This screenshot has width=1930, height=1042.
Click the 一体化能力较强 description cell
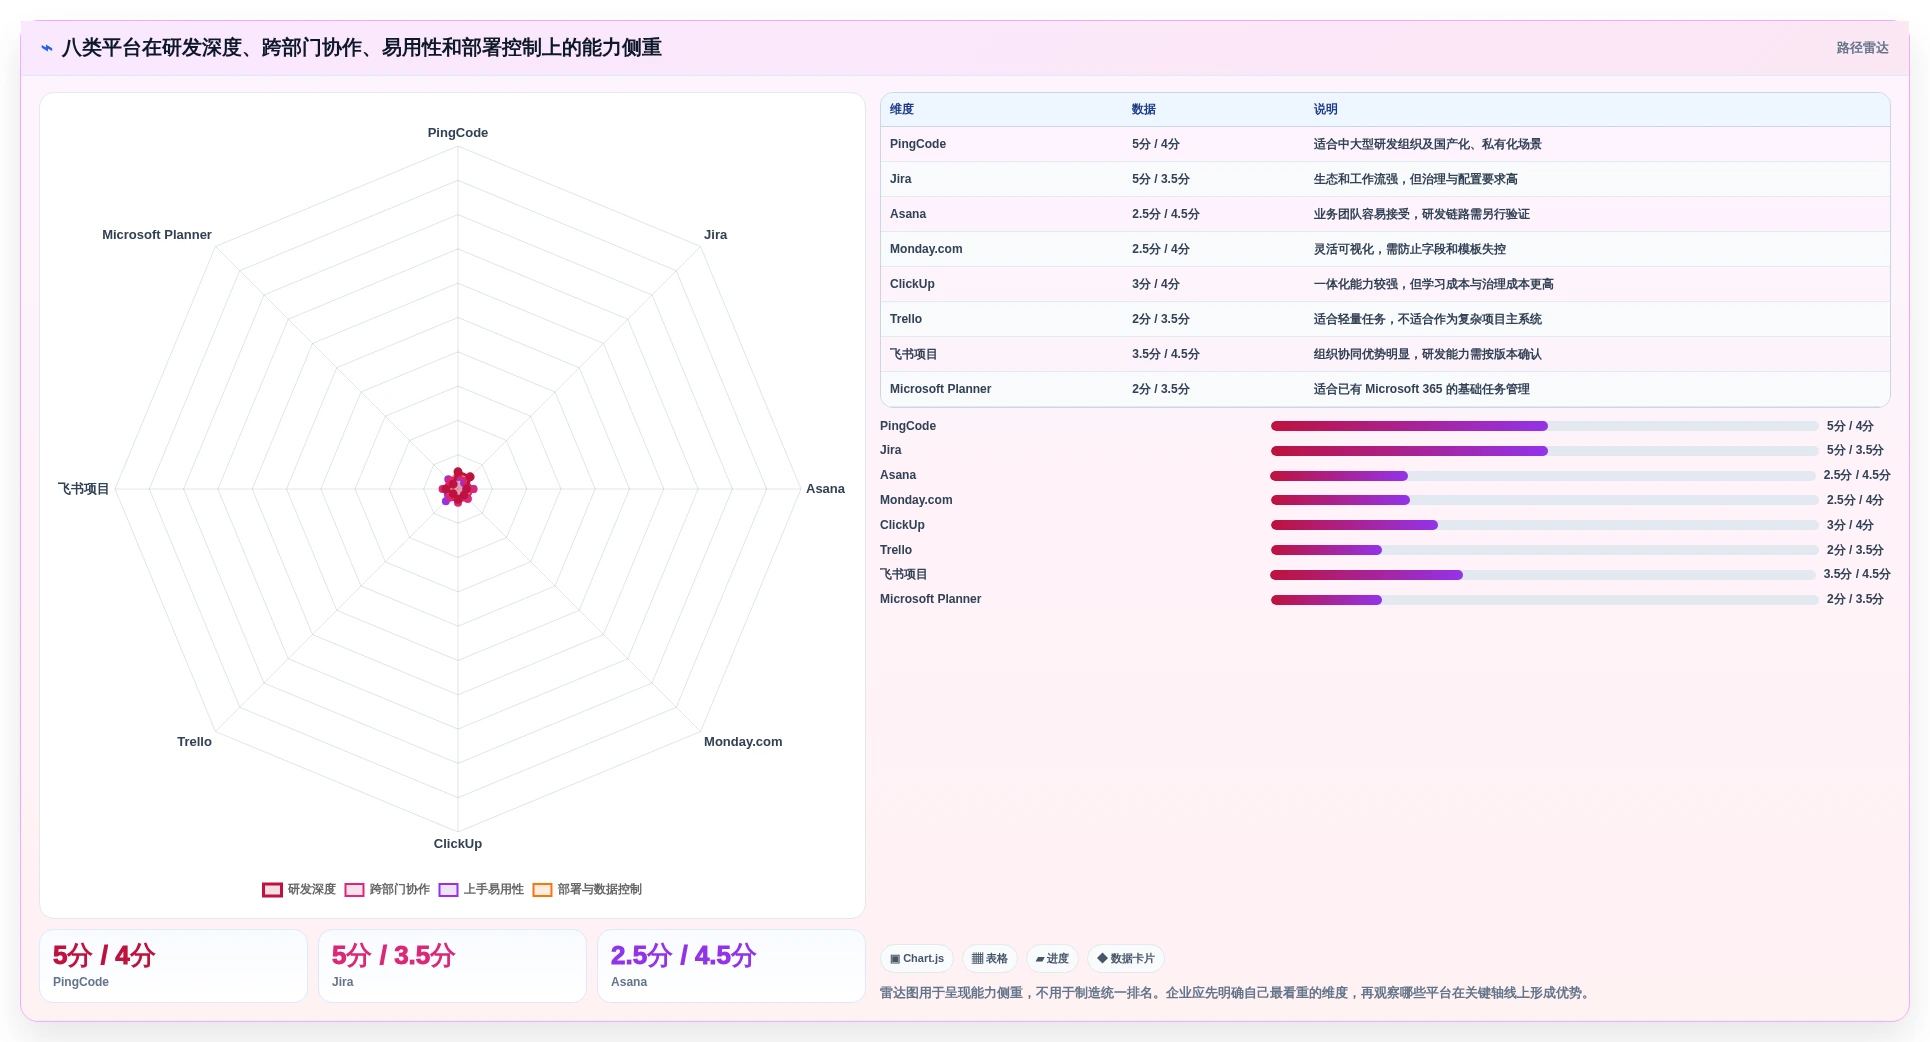(1433, 284)
